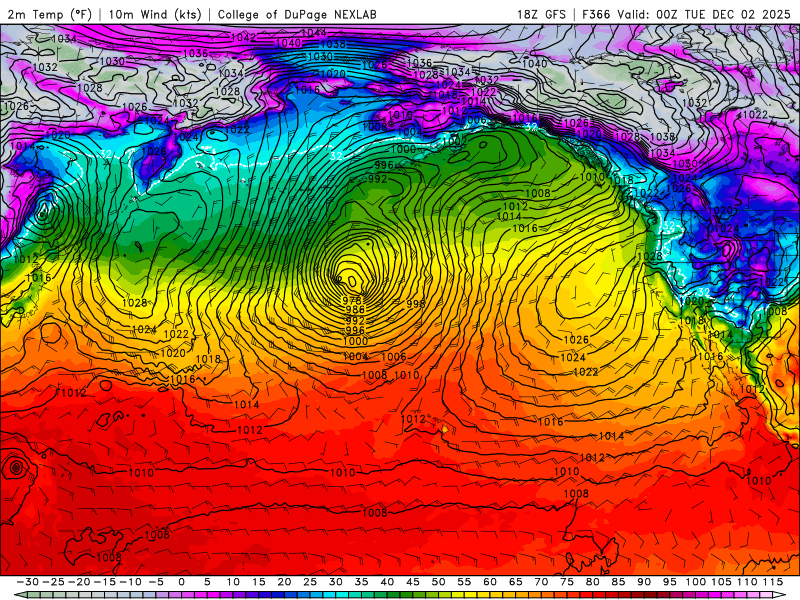This screenshot has height=600, width=800.
Task: Click the 115 value on temperature legend
Action: pos(773,582)
